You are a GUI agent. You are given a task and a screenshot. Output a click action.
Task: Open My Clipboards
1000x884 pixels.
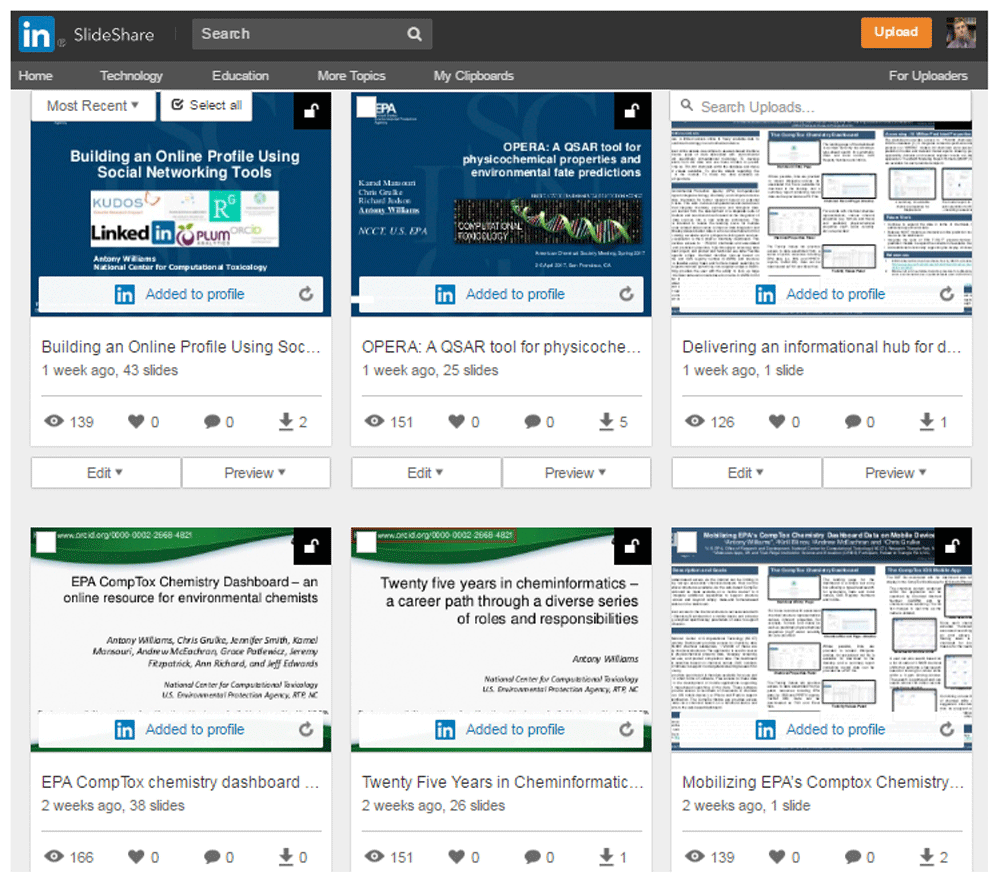[x=474, y=76]
